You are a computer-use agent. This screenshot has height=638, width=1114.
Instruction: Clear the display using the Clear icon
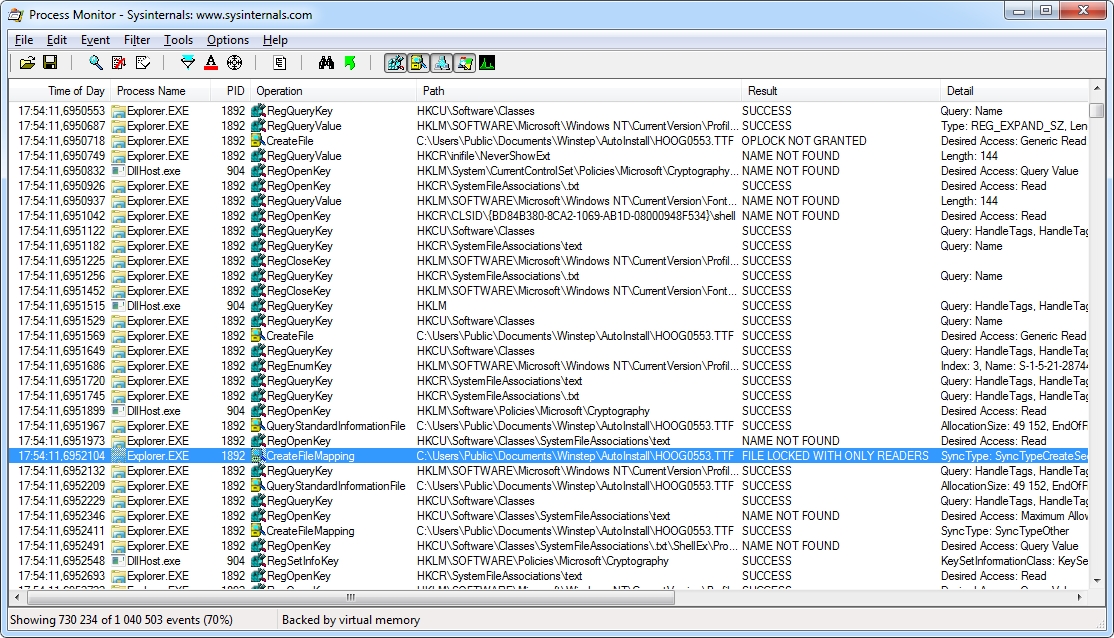[x=143, y=63]
